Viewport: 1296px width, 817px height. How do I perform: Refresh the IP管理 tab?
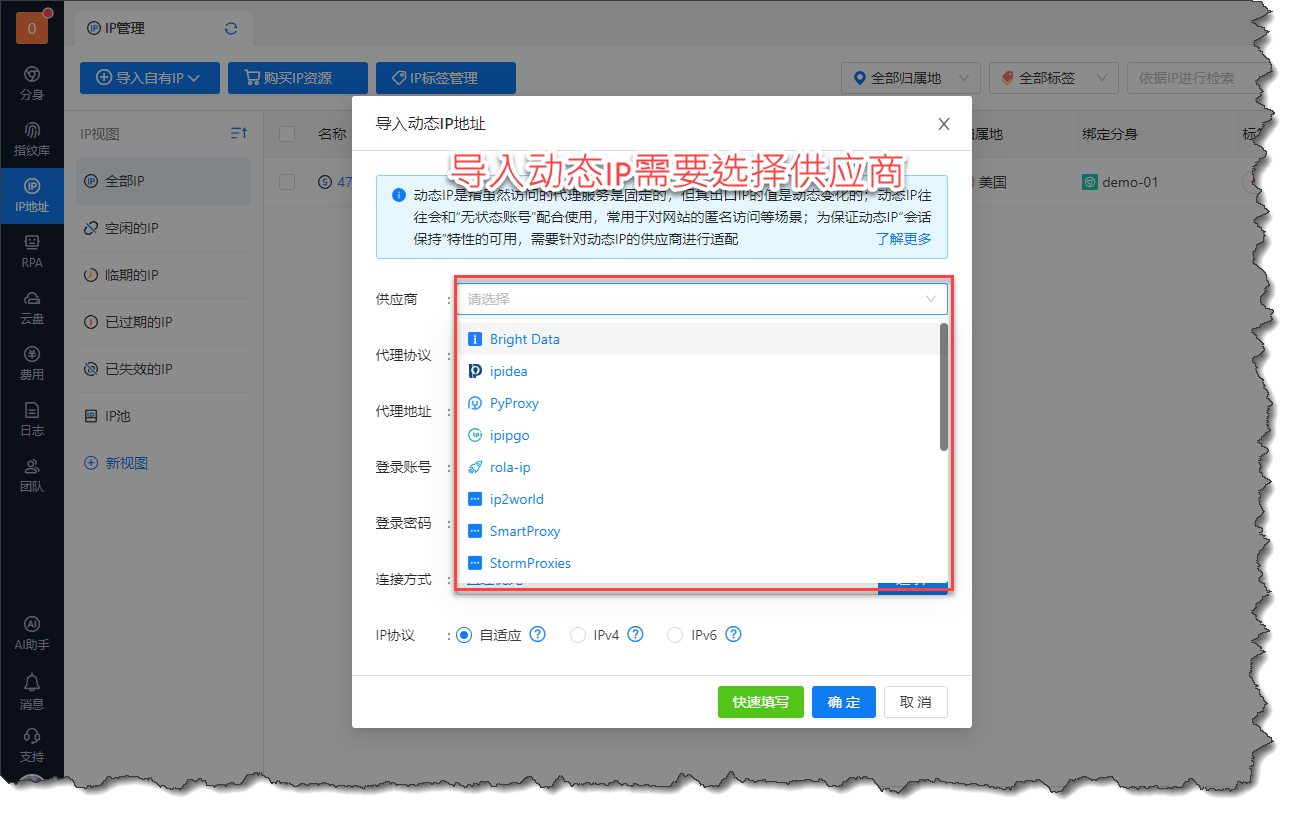coord(231,29)
